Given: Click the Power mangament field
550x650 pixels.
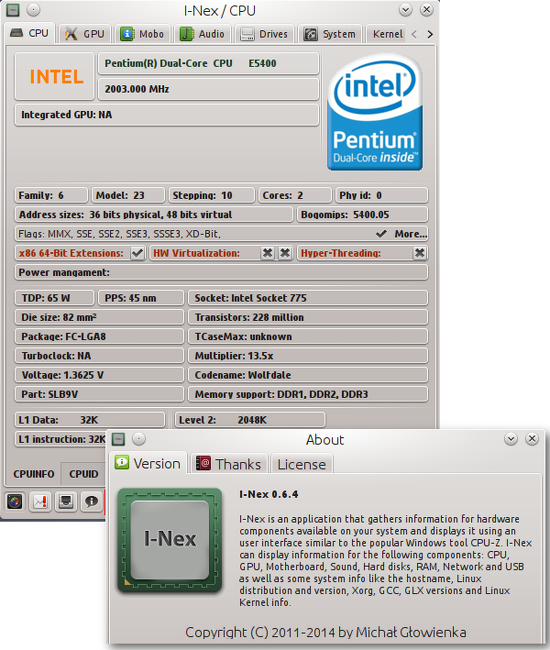Looking at the screenshot, I should click(221, 272).
